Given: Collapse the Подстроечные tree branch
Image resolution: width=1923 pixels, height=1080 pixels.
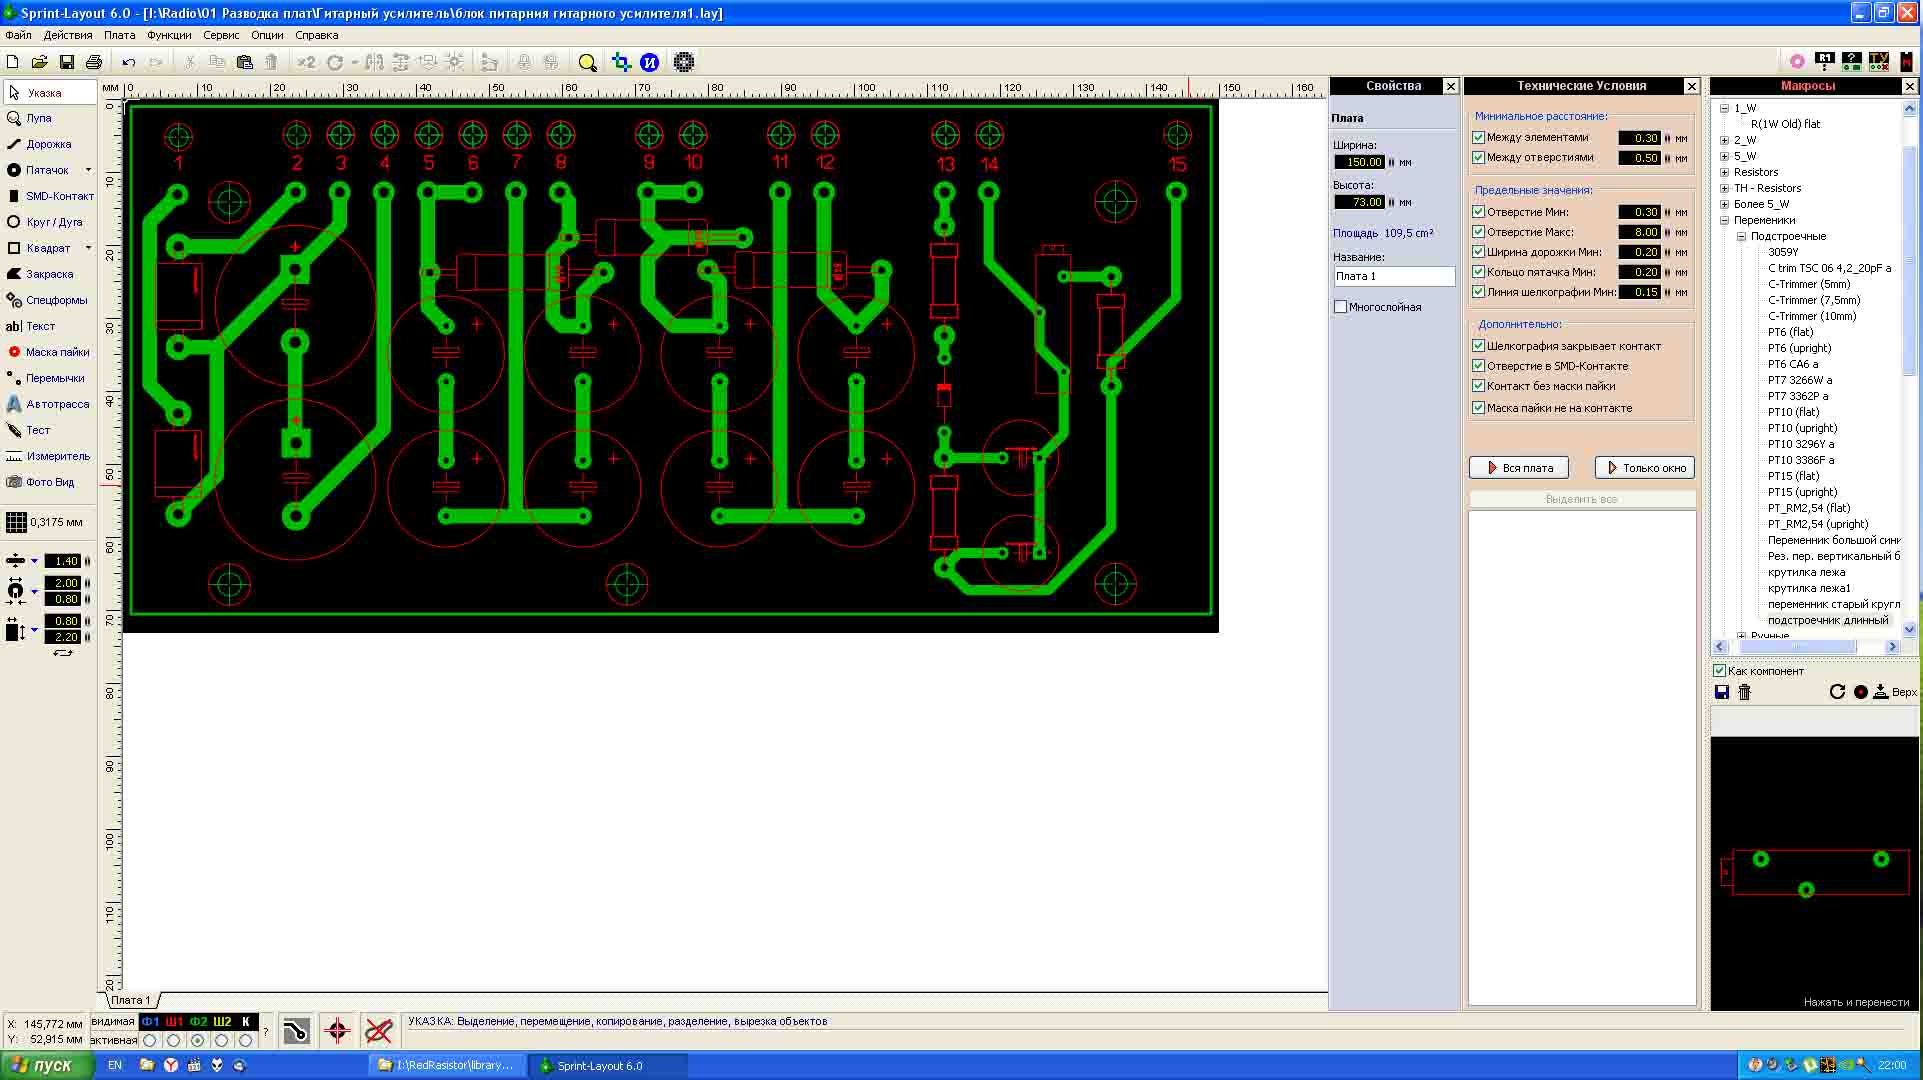Looking at the screenshot, I should point(1741,236).
